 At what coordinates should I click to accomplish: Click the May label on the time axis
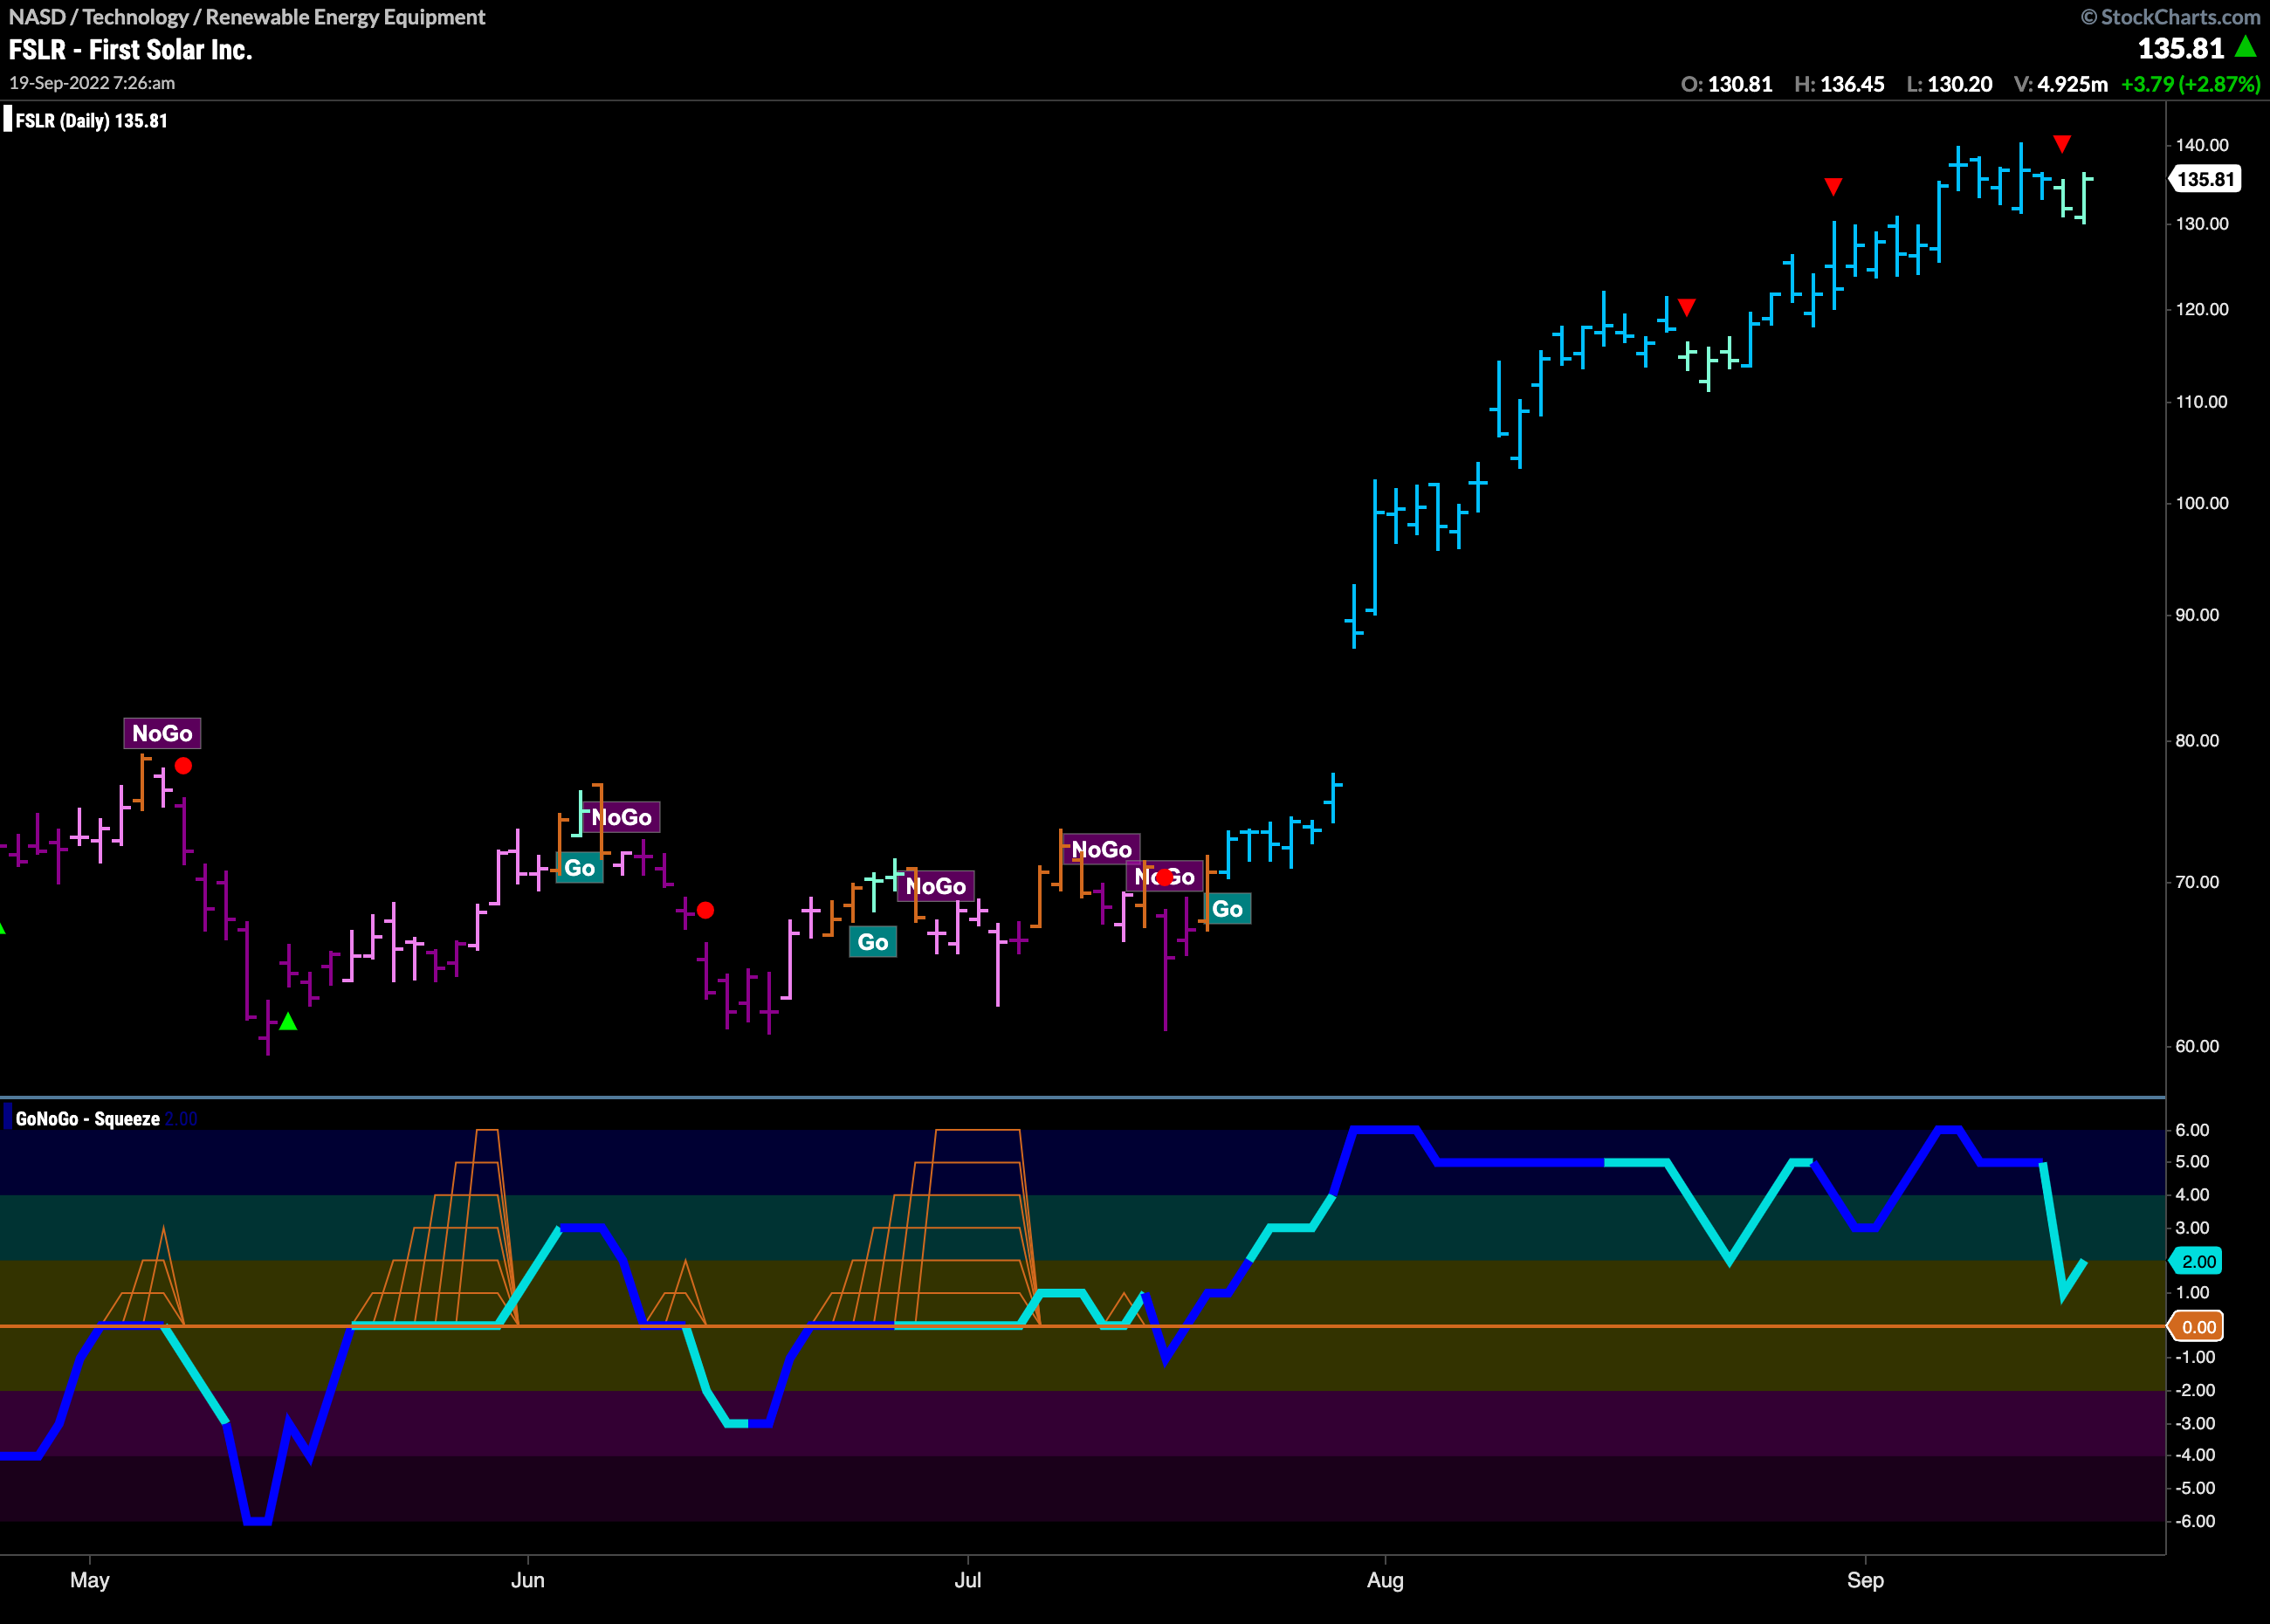coord(90,1580)
